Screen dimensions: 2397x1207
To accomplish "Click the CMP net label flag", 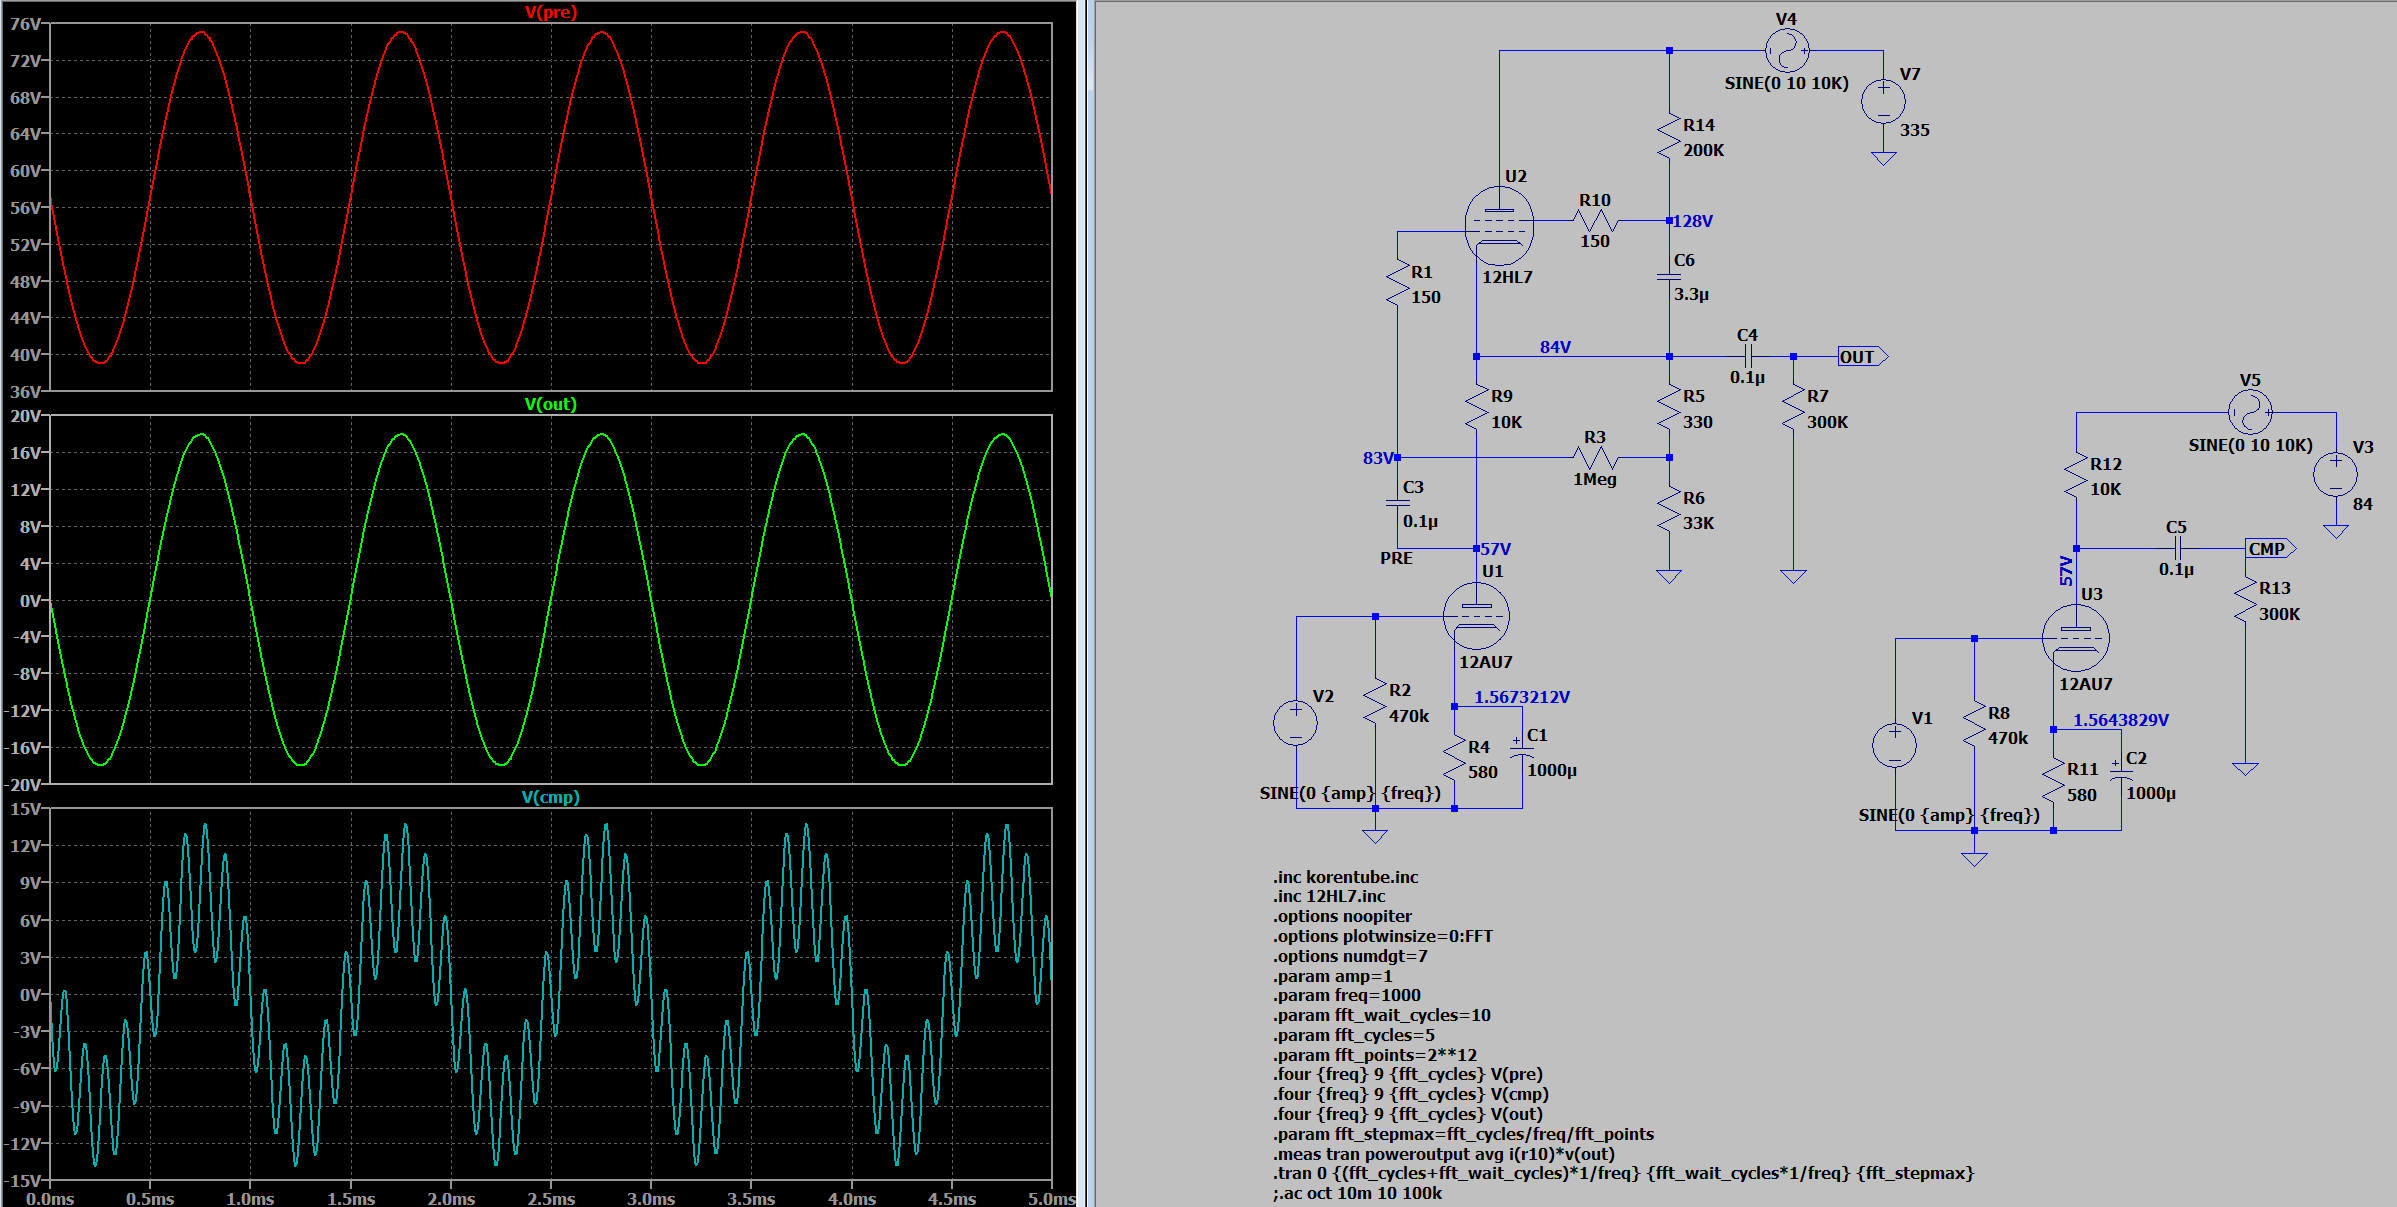I will click(x=2270, y=548).
